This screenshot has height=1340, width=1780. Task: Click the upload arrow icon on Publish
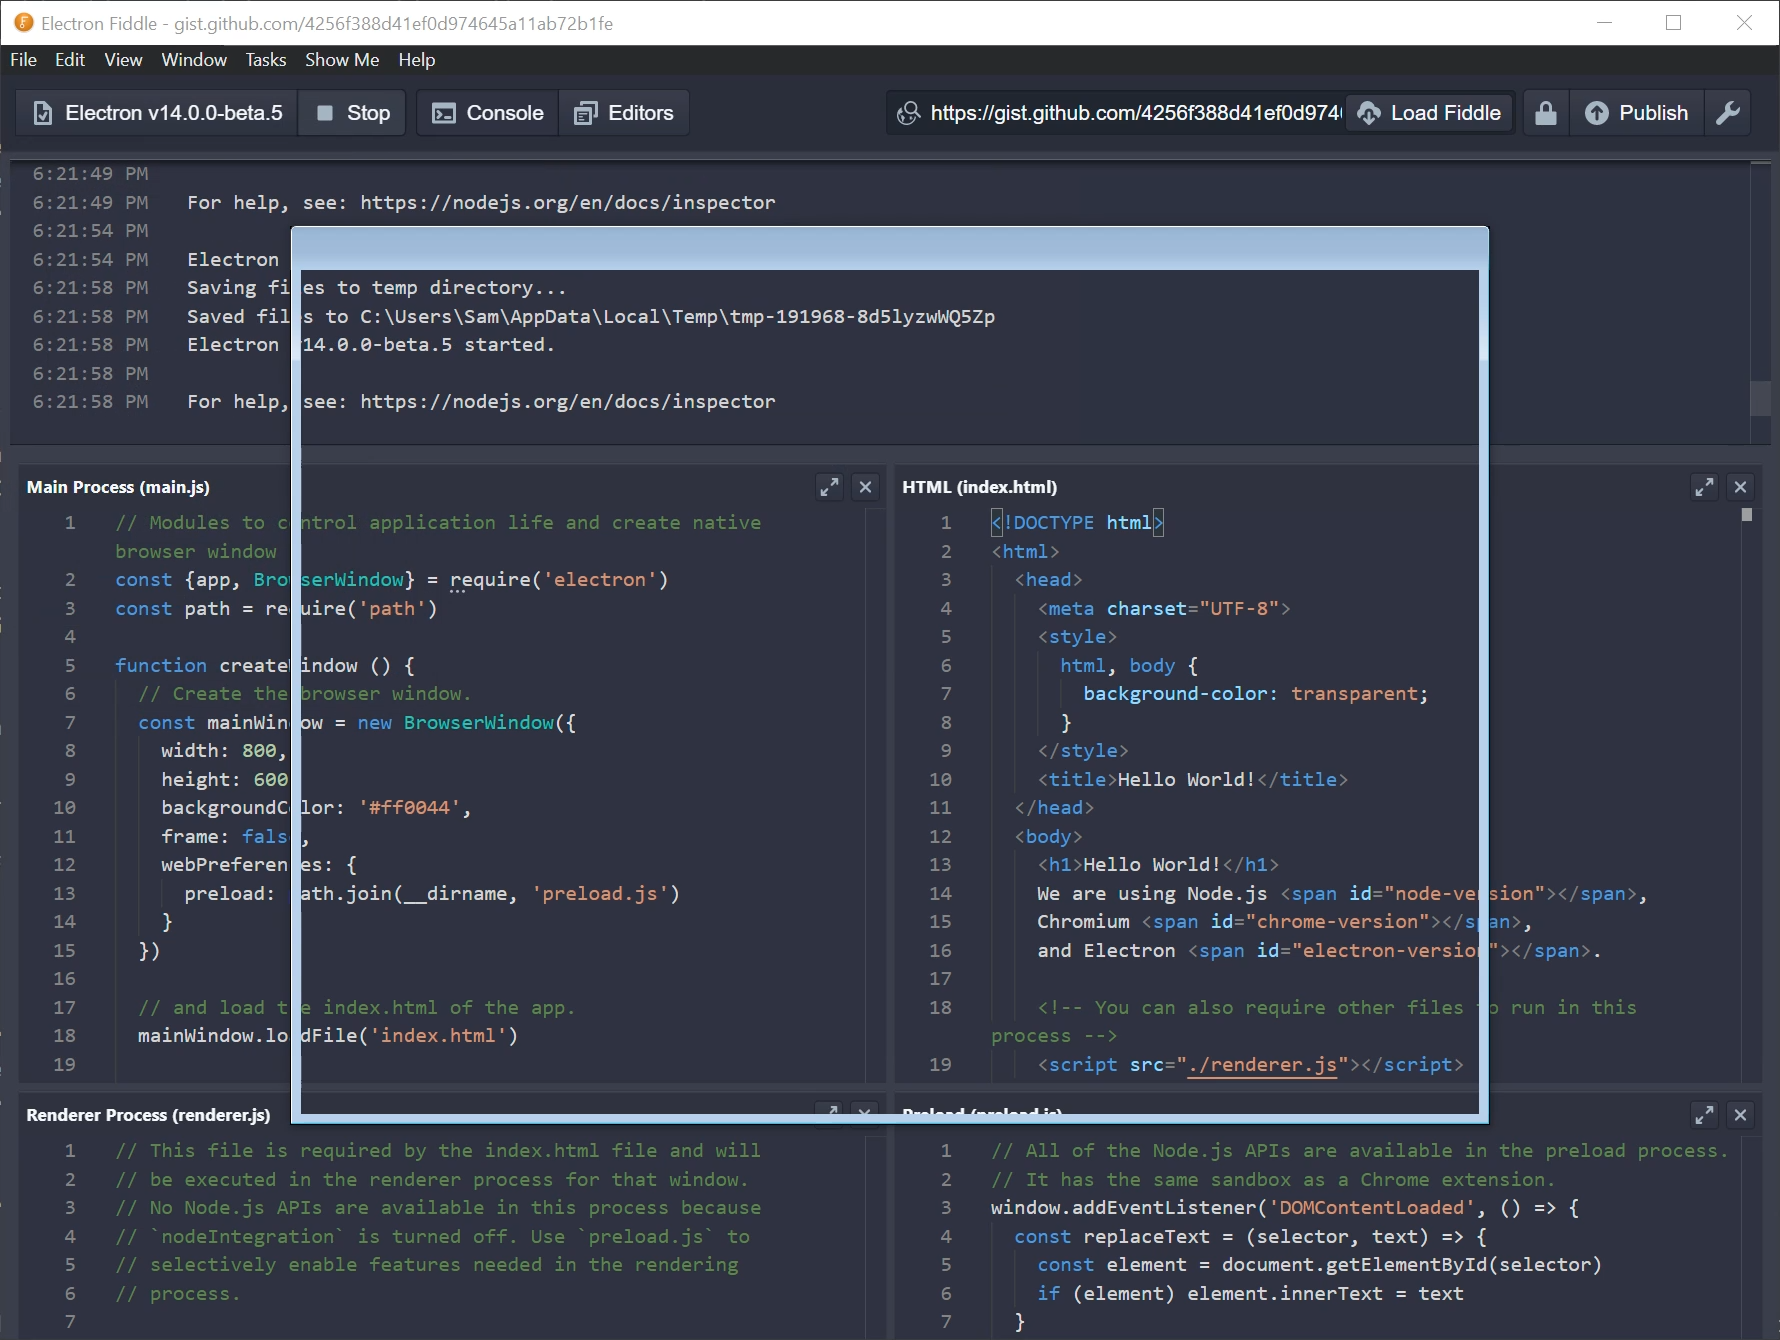point(1597,113)
